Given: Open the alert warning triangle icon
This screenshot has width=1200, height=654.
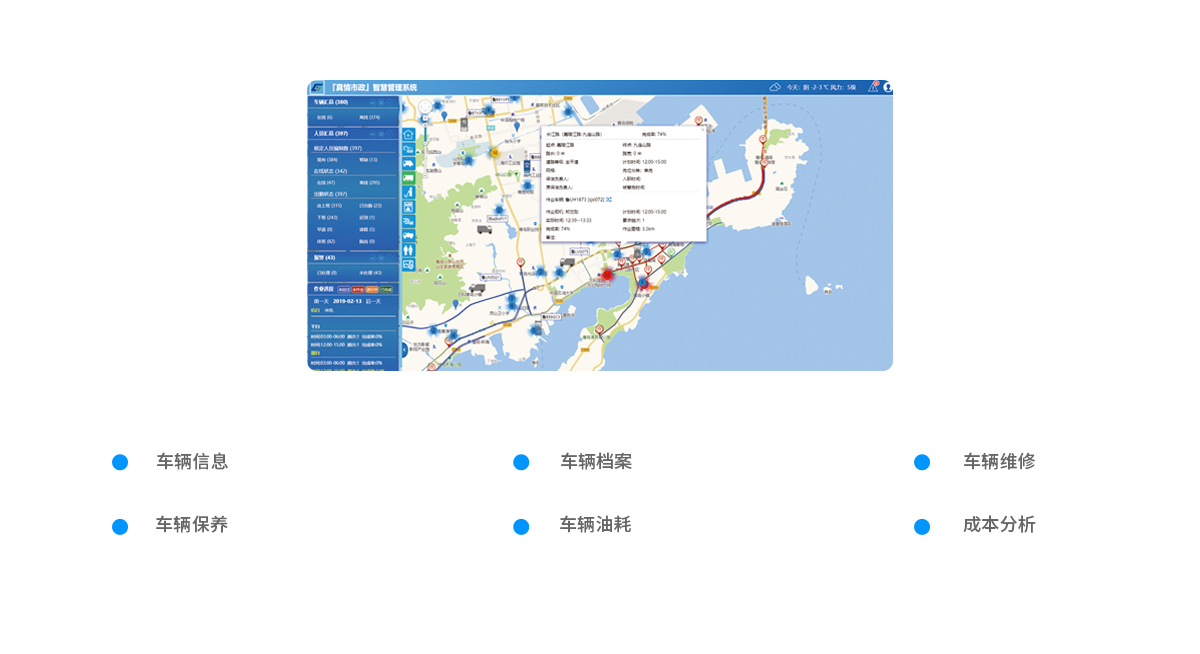Looking at the screenshot, I should click(873, 87).
